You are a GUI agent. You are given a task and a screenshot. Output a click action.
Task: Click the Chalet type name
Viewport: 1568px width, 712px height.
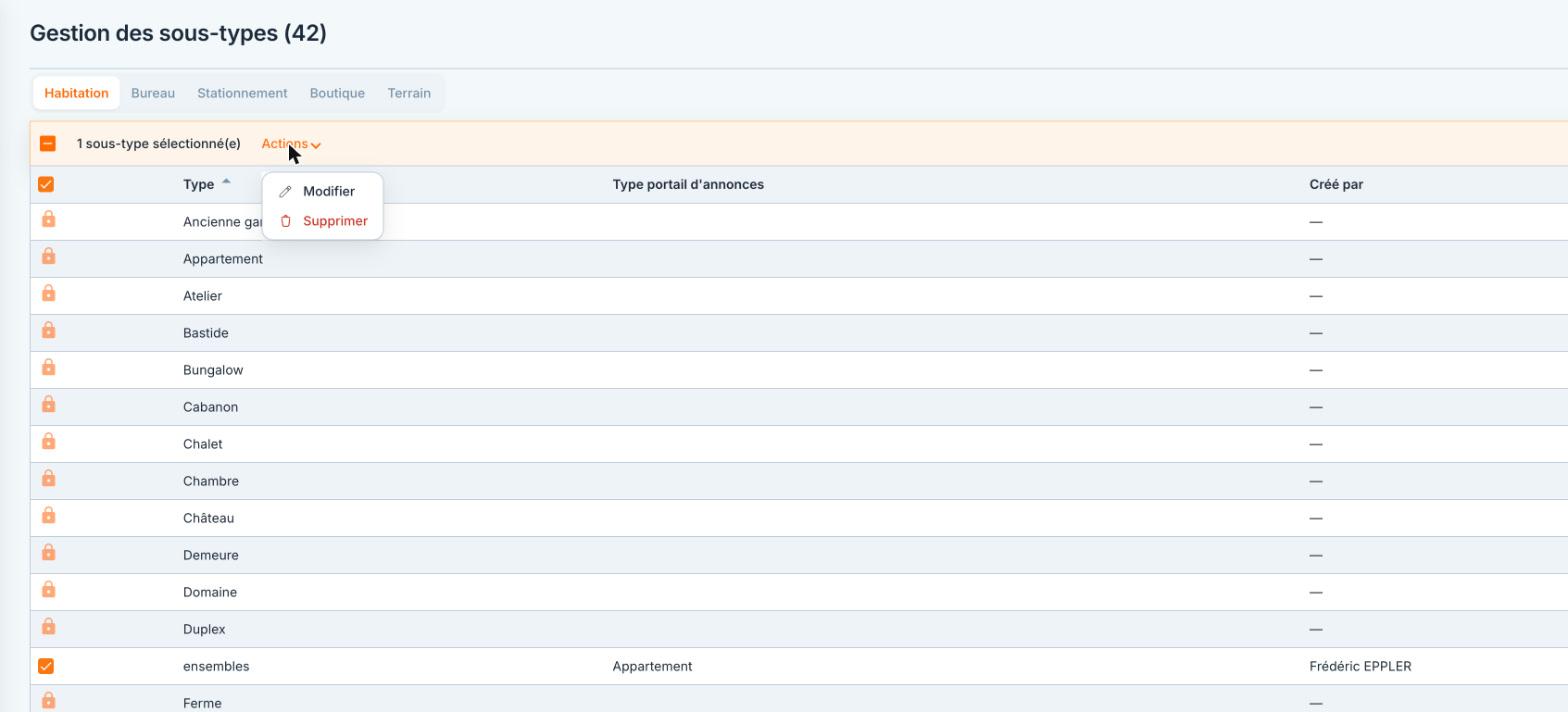pos(202,444)
